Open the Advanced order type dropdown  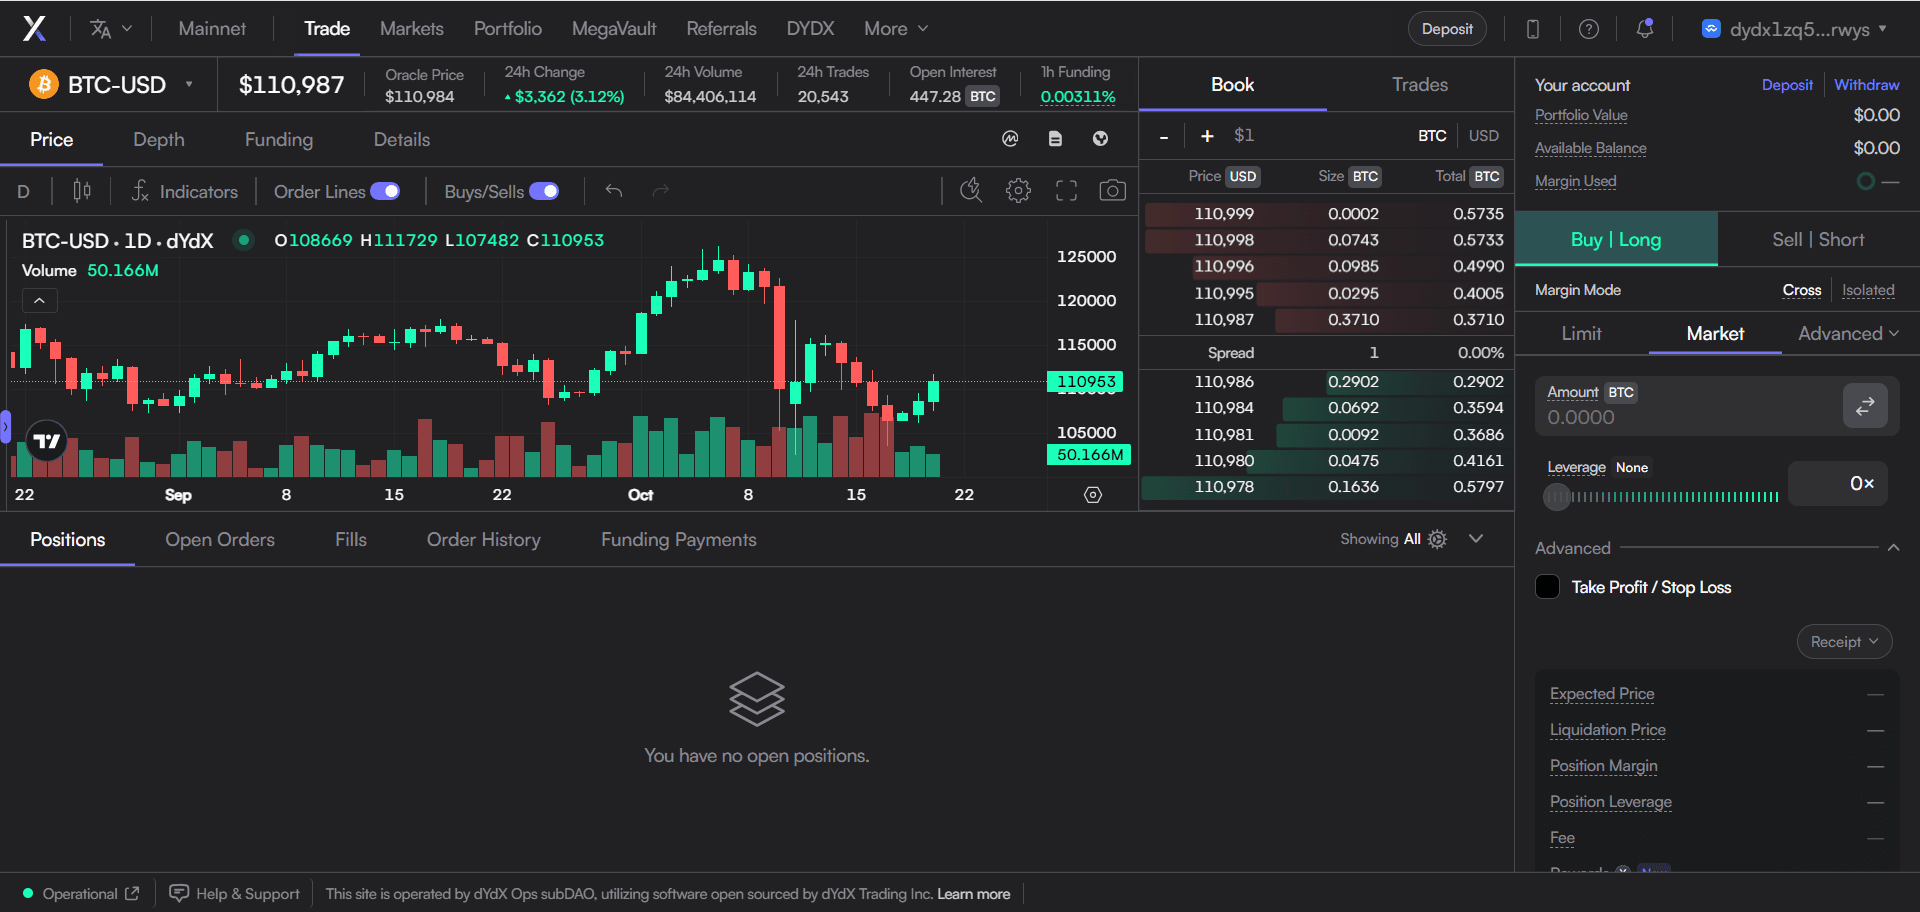tap(1848, 334)
